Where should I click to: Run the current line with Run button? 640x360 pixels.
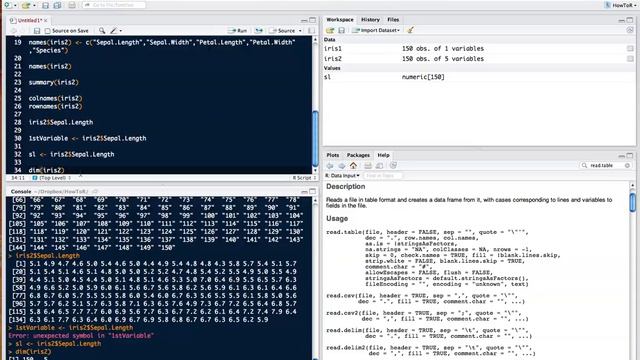(237, 31)
